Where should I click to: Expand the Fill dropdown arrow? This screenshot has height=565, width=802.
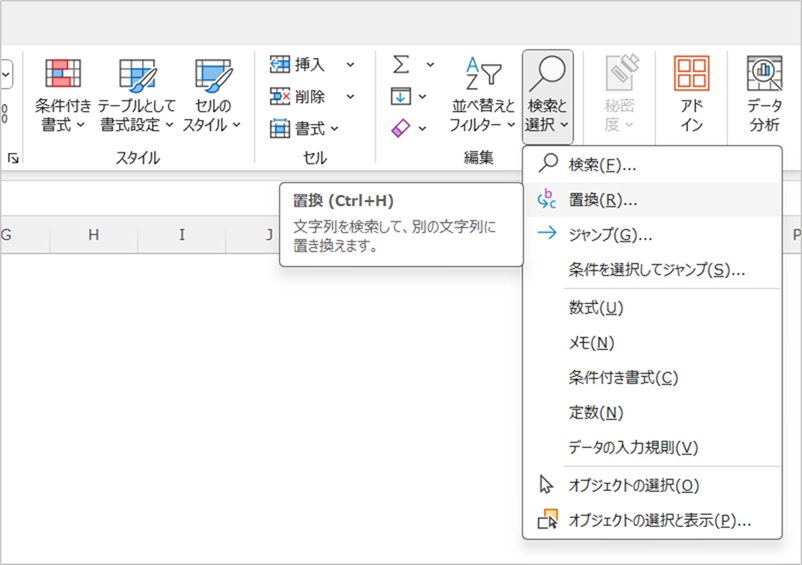(422, 96)
